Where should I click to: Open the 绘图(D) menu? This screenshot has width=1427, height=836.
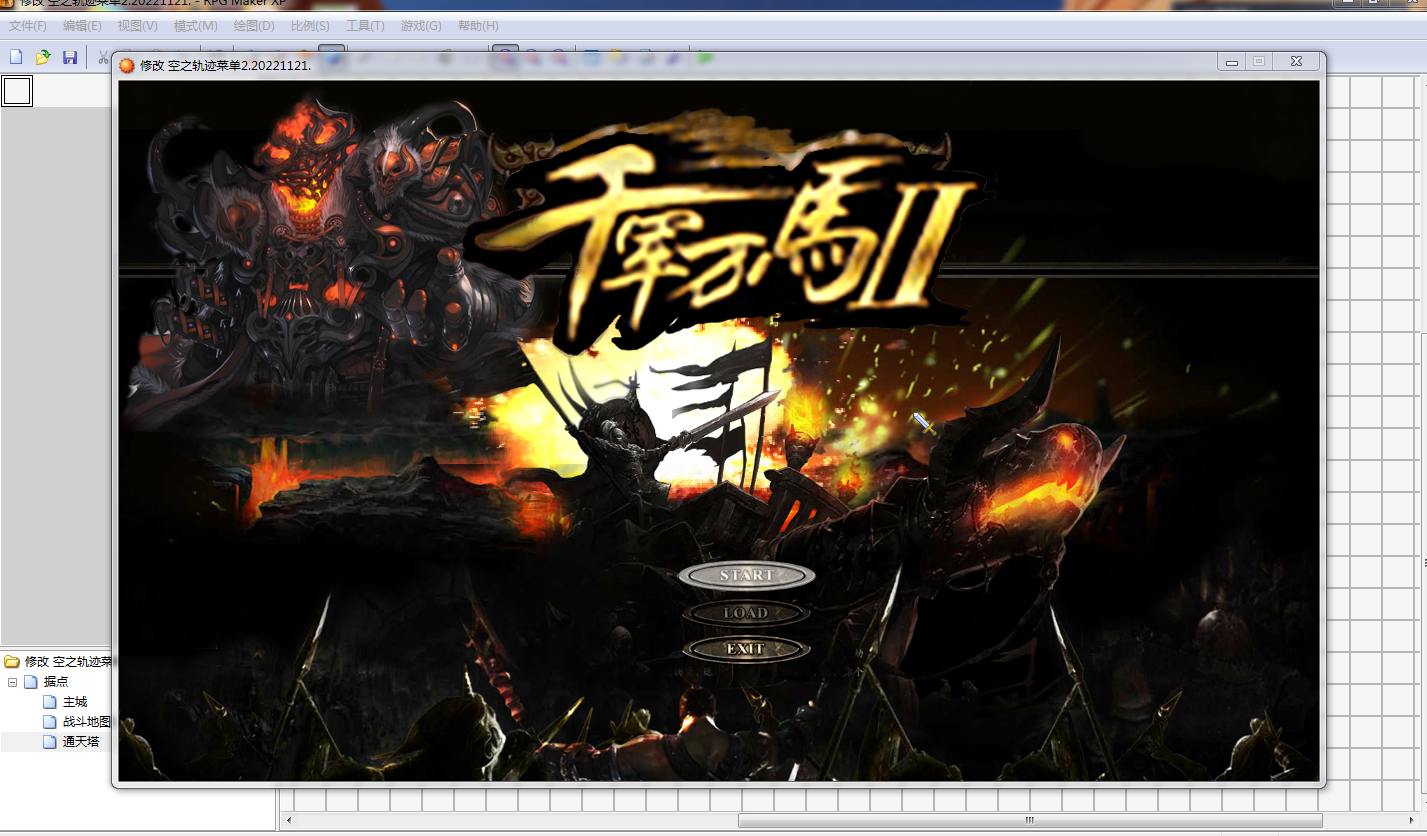254,26
